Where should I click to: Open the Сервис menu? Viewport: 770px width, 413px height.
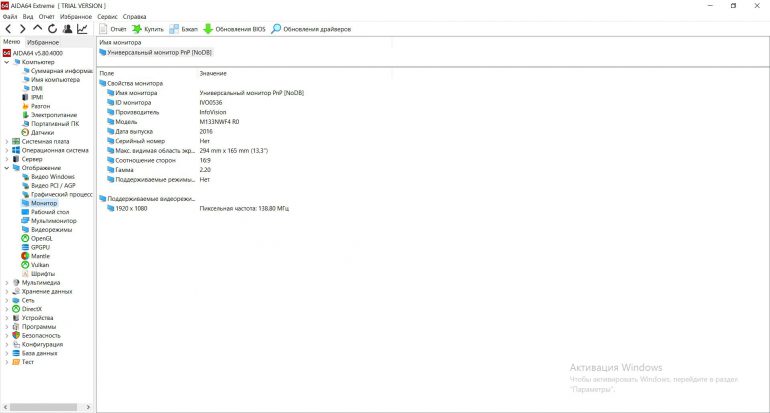click(x=108, y=17)
